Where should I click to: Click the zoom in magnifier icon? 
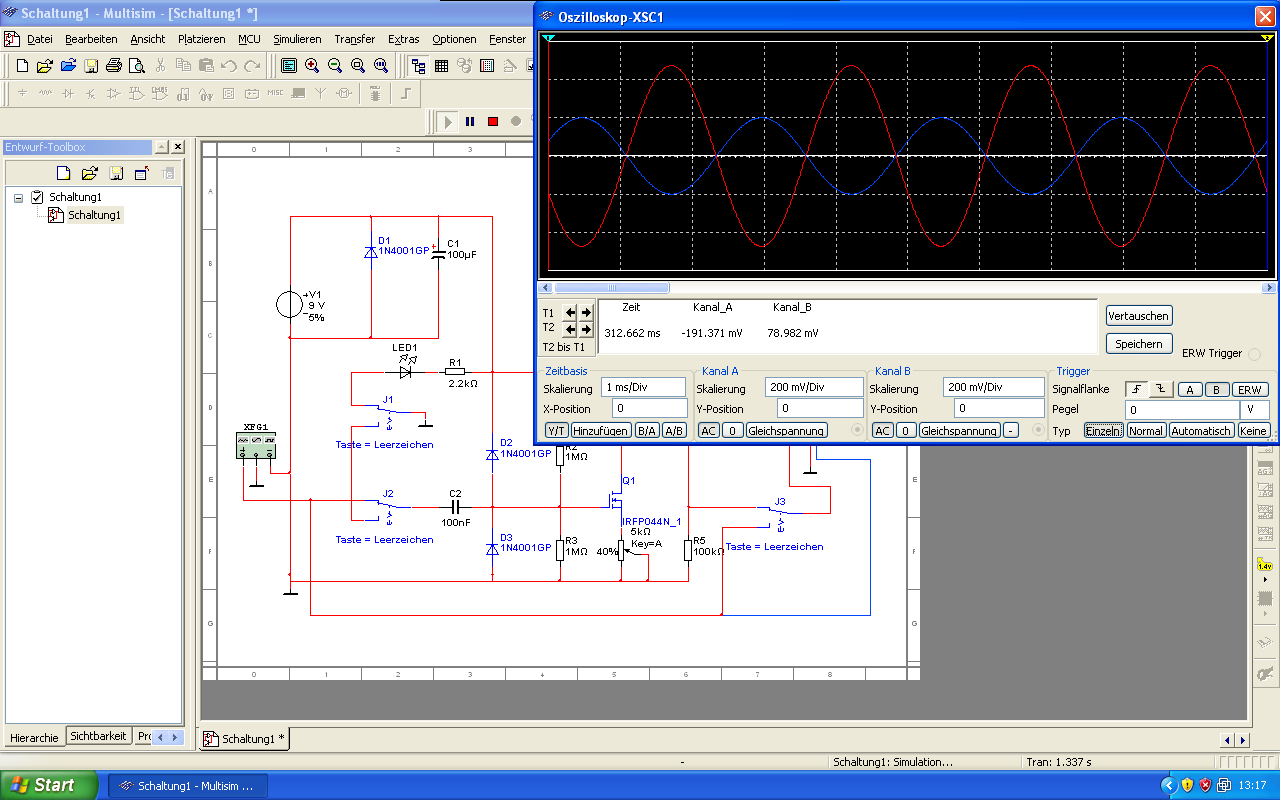[x=312, y=66]
